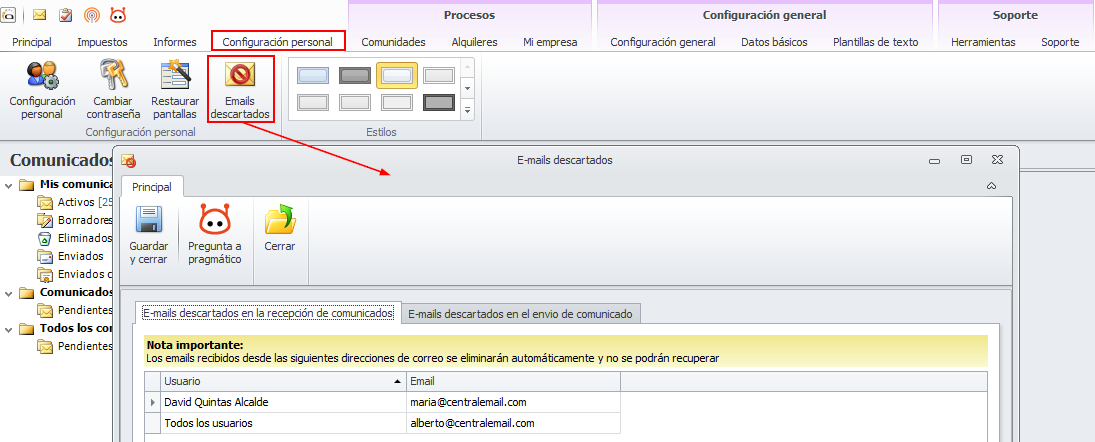1095x442 pixels.
Task: Select the dialog's Principal tab
Action: click(152, 187)
